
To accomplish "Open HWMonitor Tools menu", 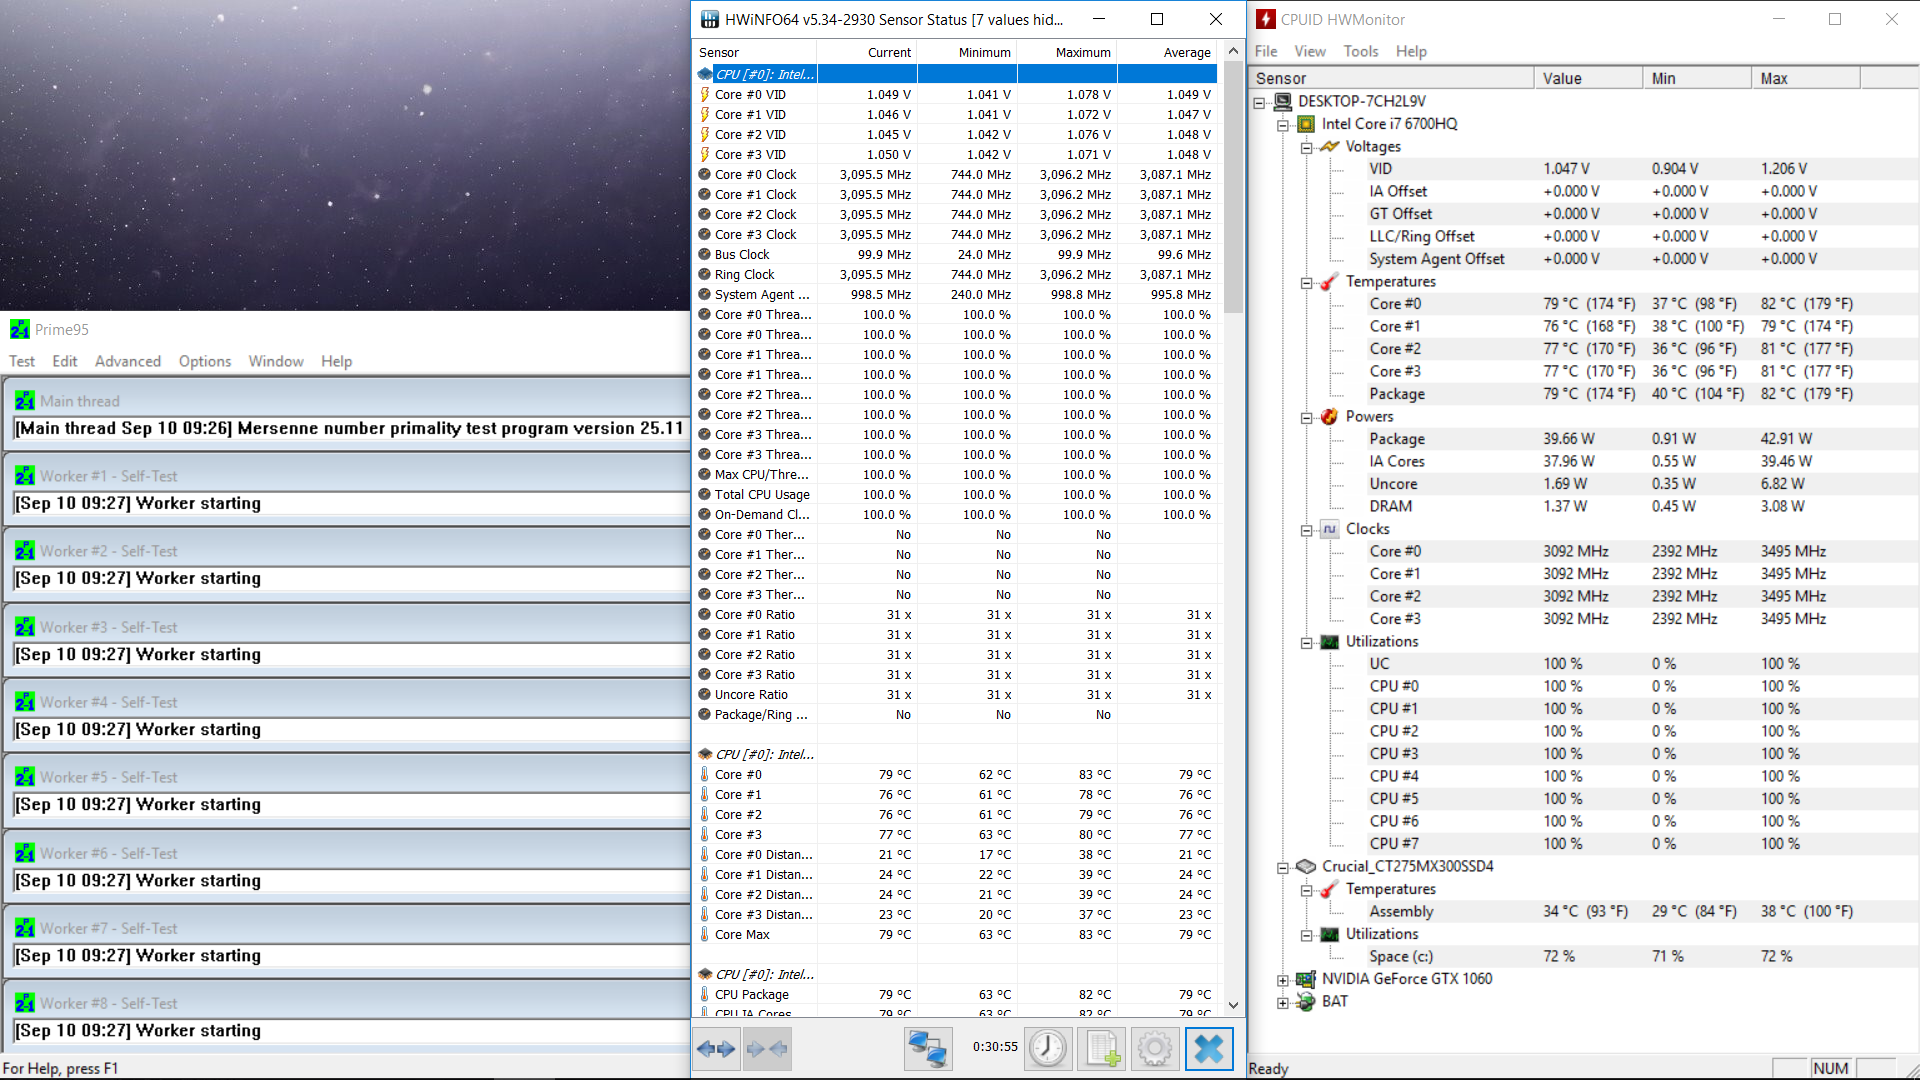I will (x=1360, y=51).
